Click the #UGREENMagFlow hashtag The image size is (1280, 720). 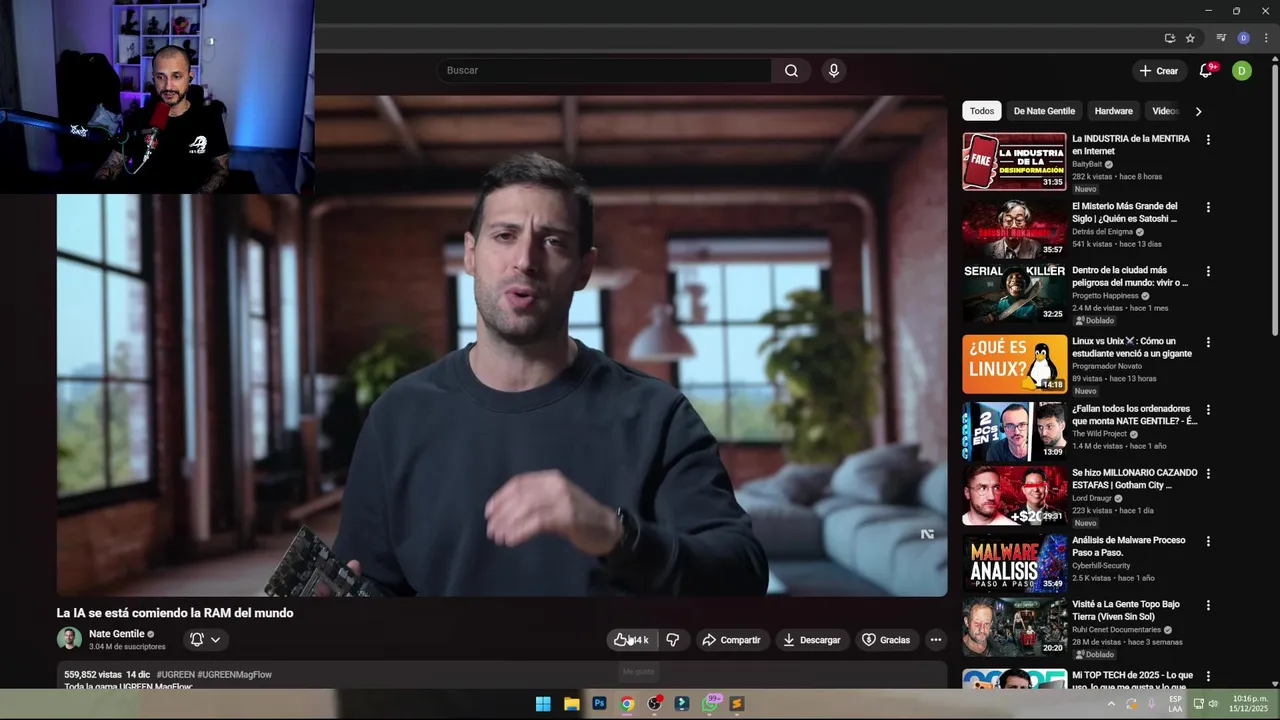pos(234,675)
